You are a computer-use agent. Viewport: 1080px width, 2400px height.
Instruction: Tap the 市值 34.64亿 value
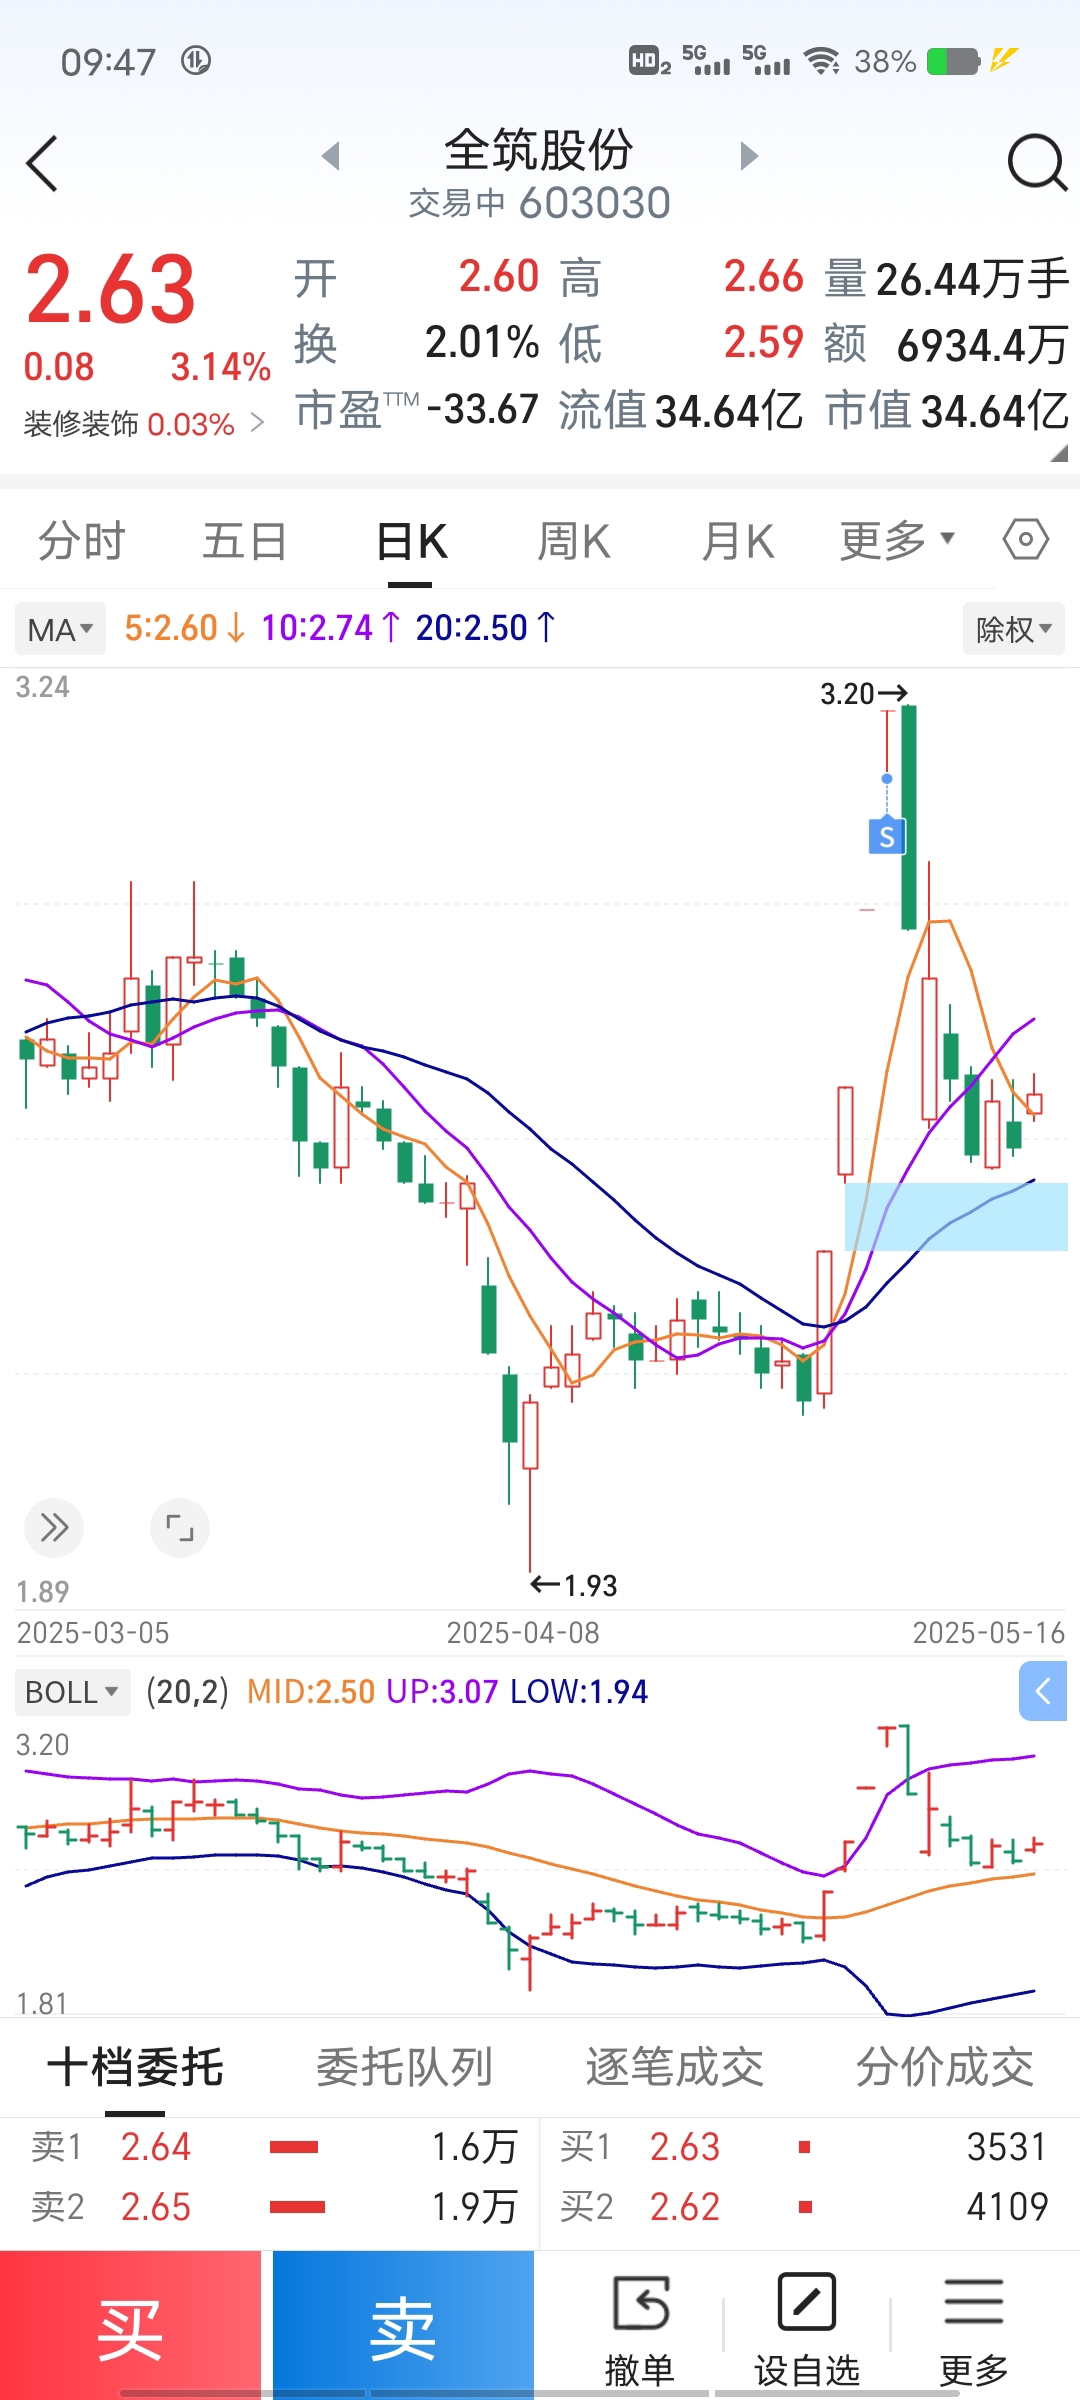click(x=994, y=411)
